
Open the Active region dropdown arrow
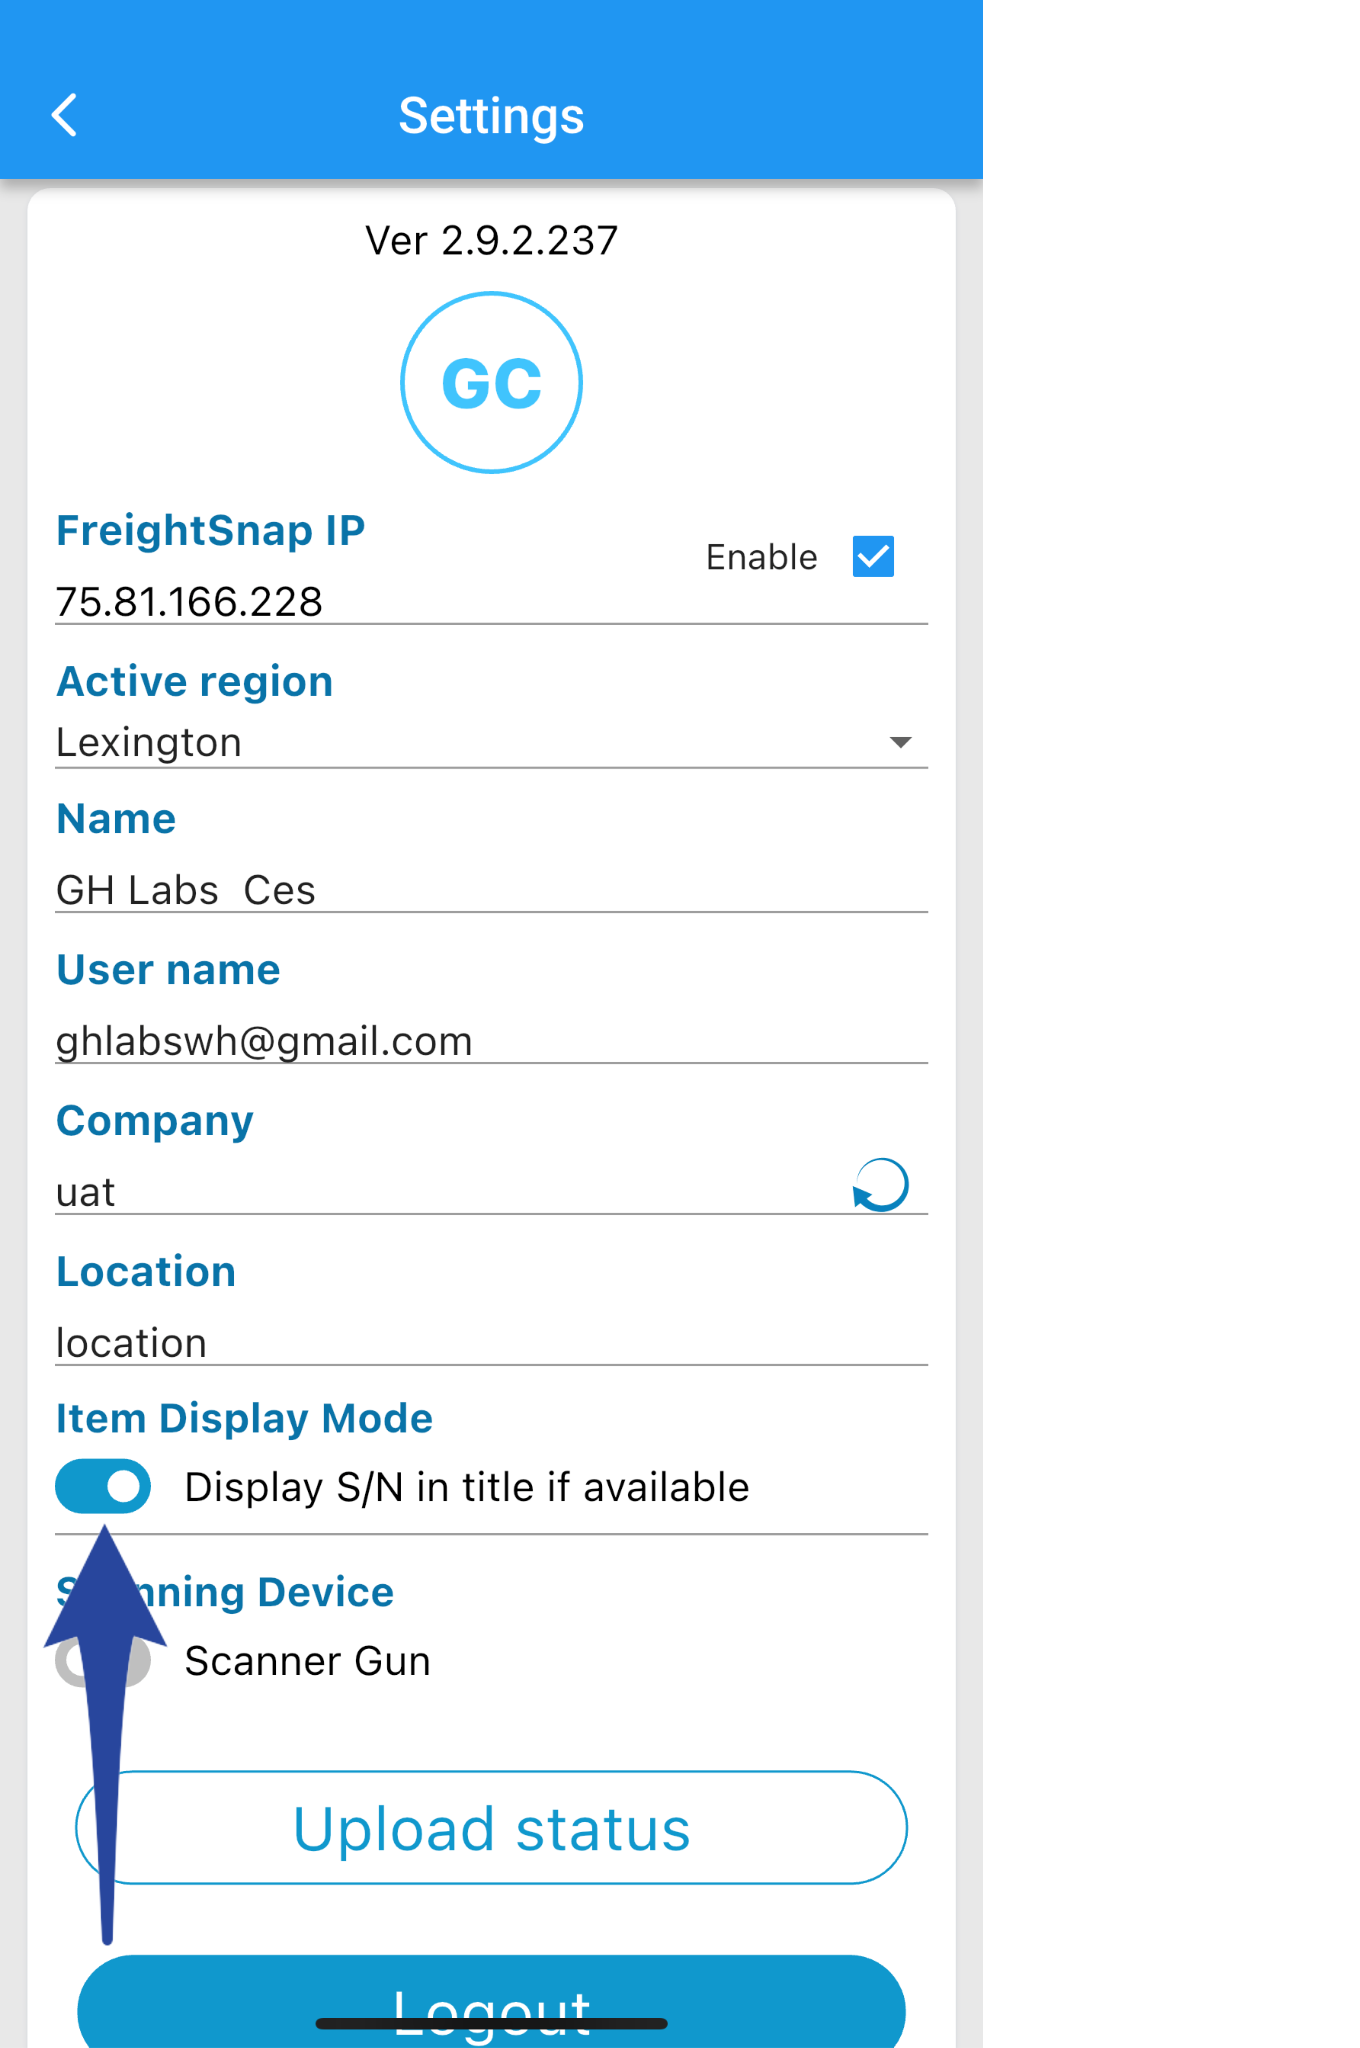coord(900,743)
